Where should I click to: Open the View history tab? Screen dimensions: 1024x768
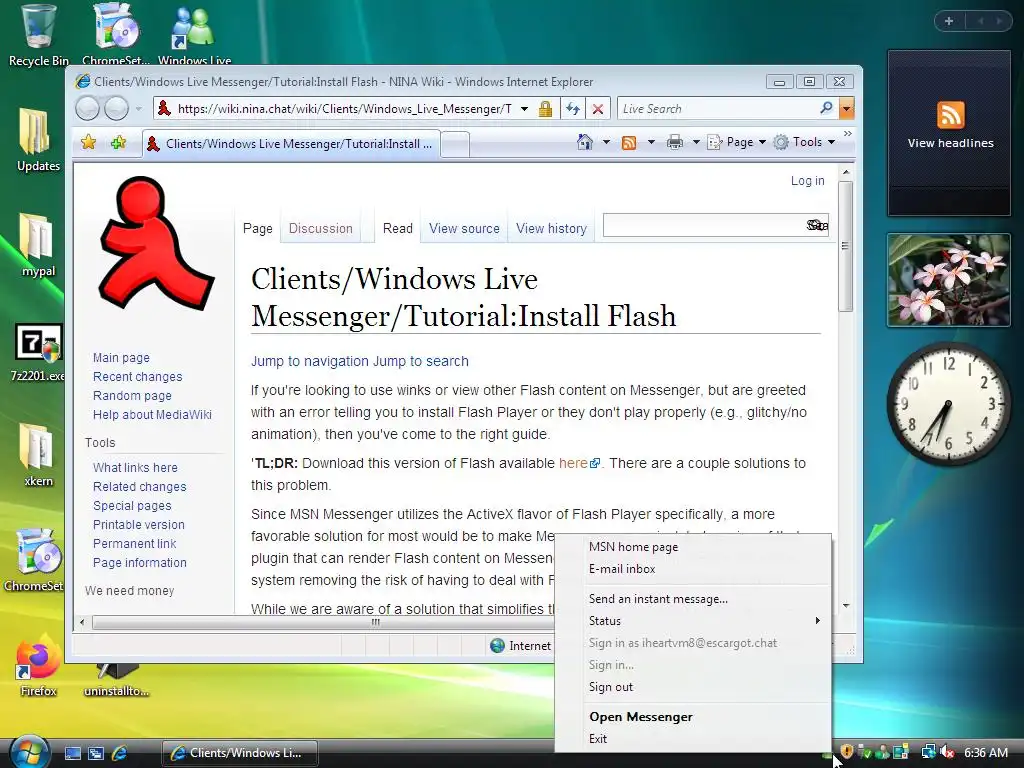tap(551, 229)
